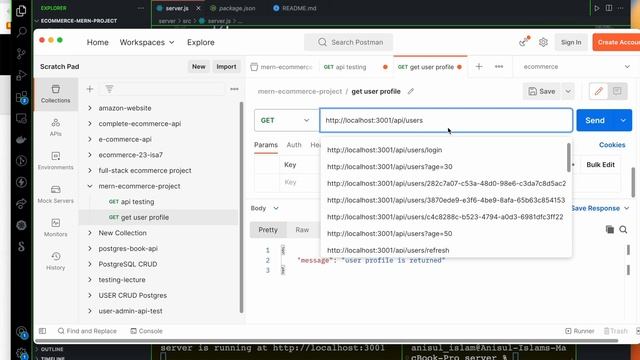This screenshot has width=640, height=360.
Task: Click the Search Postman field
Action: [349, 42]
